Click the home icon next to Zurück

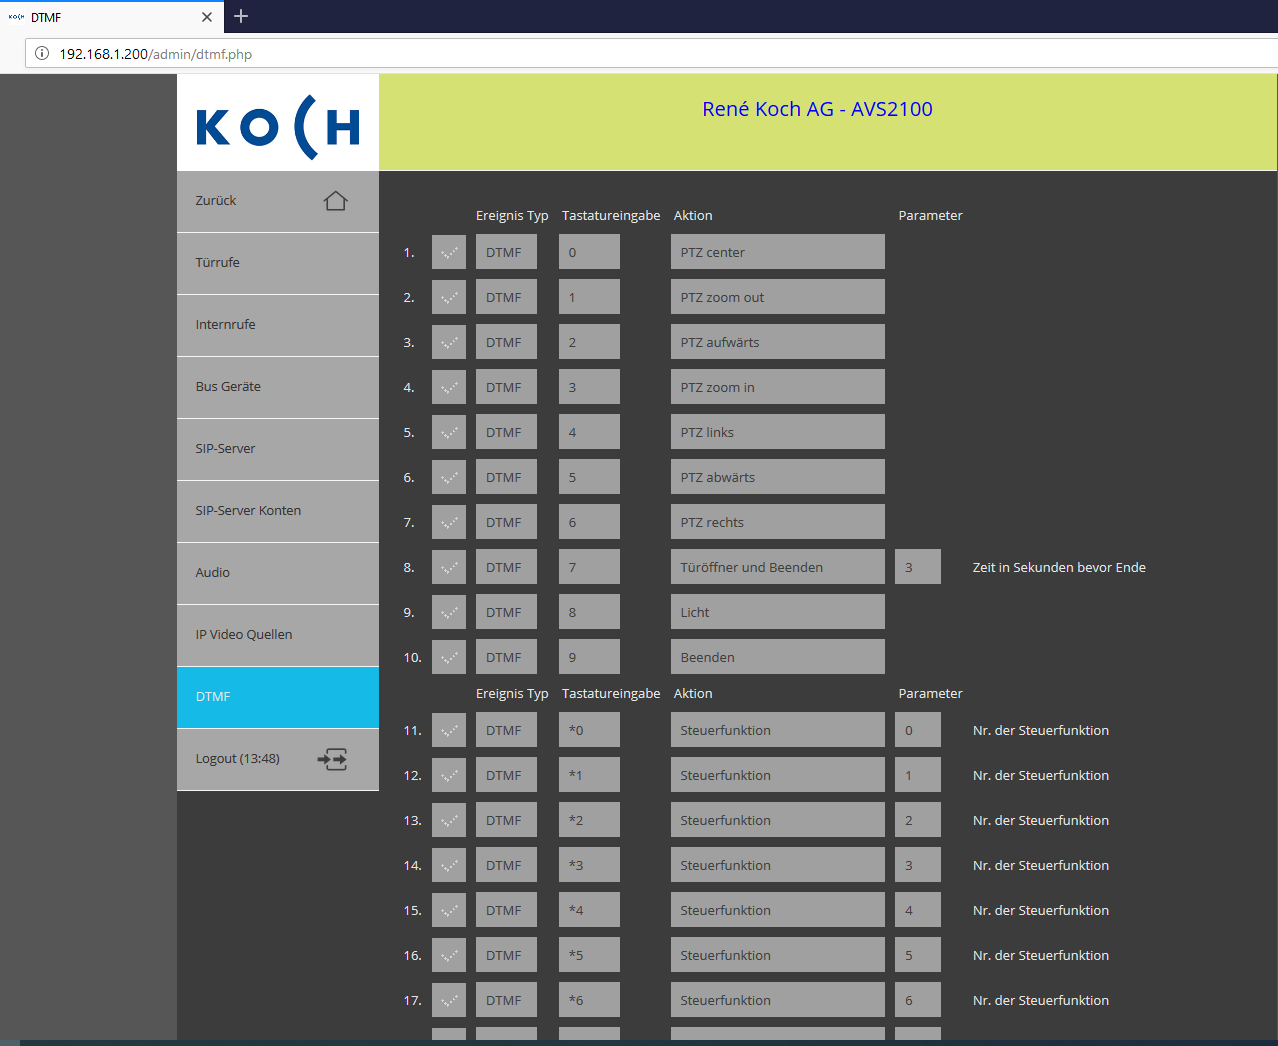pos(335,201)
